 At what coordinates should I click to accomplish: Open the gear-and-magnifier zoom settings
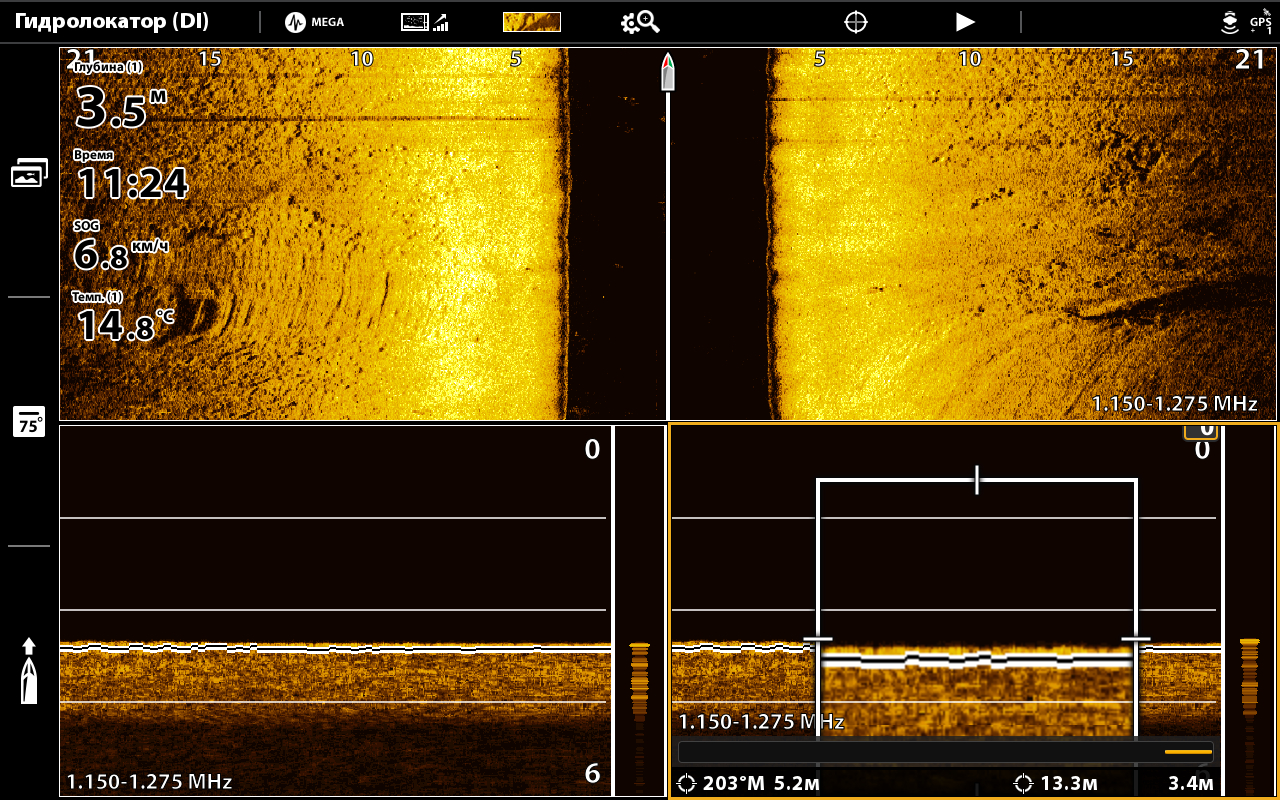[640, 22]
